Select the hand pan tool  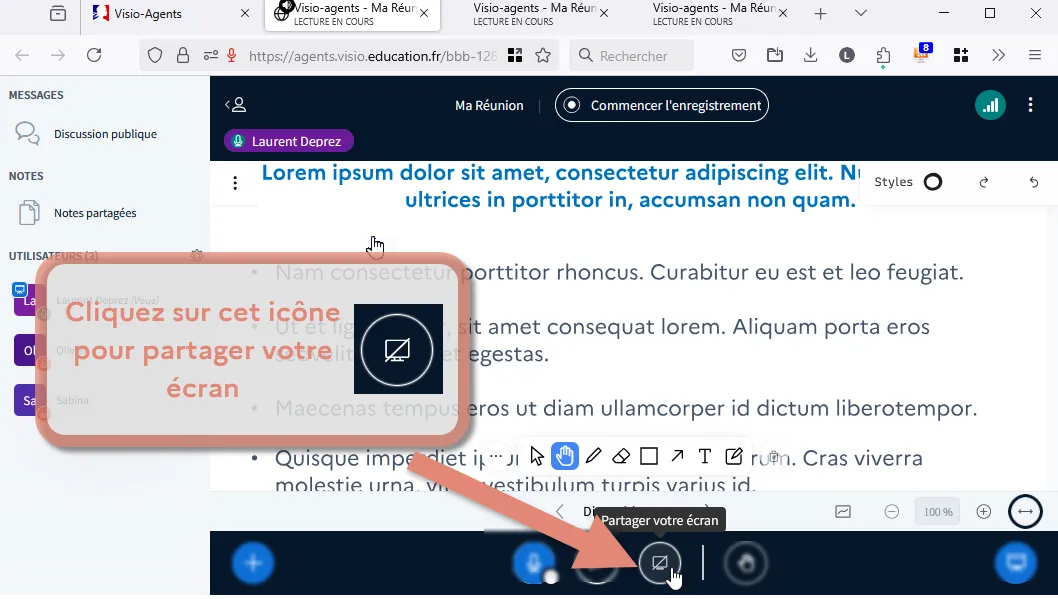tap(565, 457)
